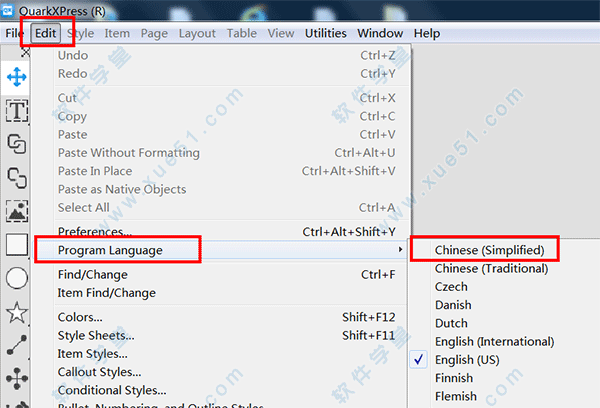Select the checked English (US) option

coord(467,360)
